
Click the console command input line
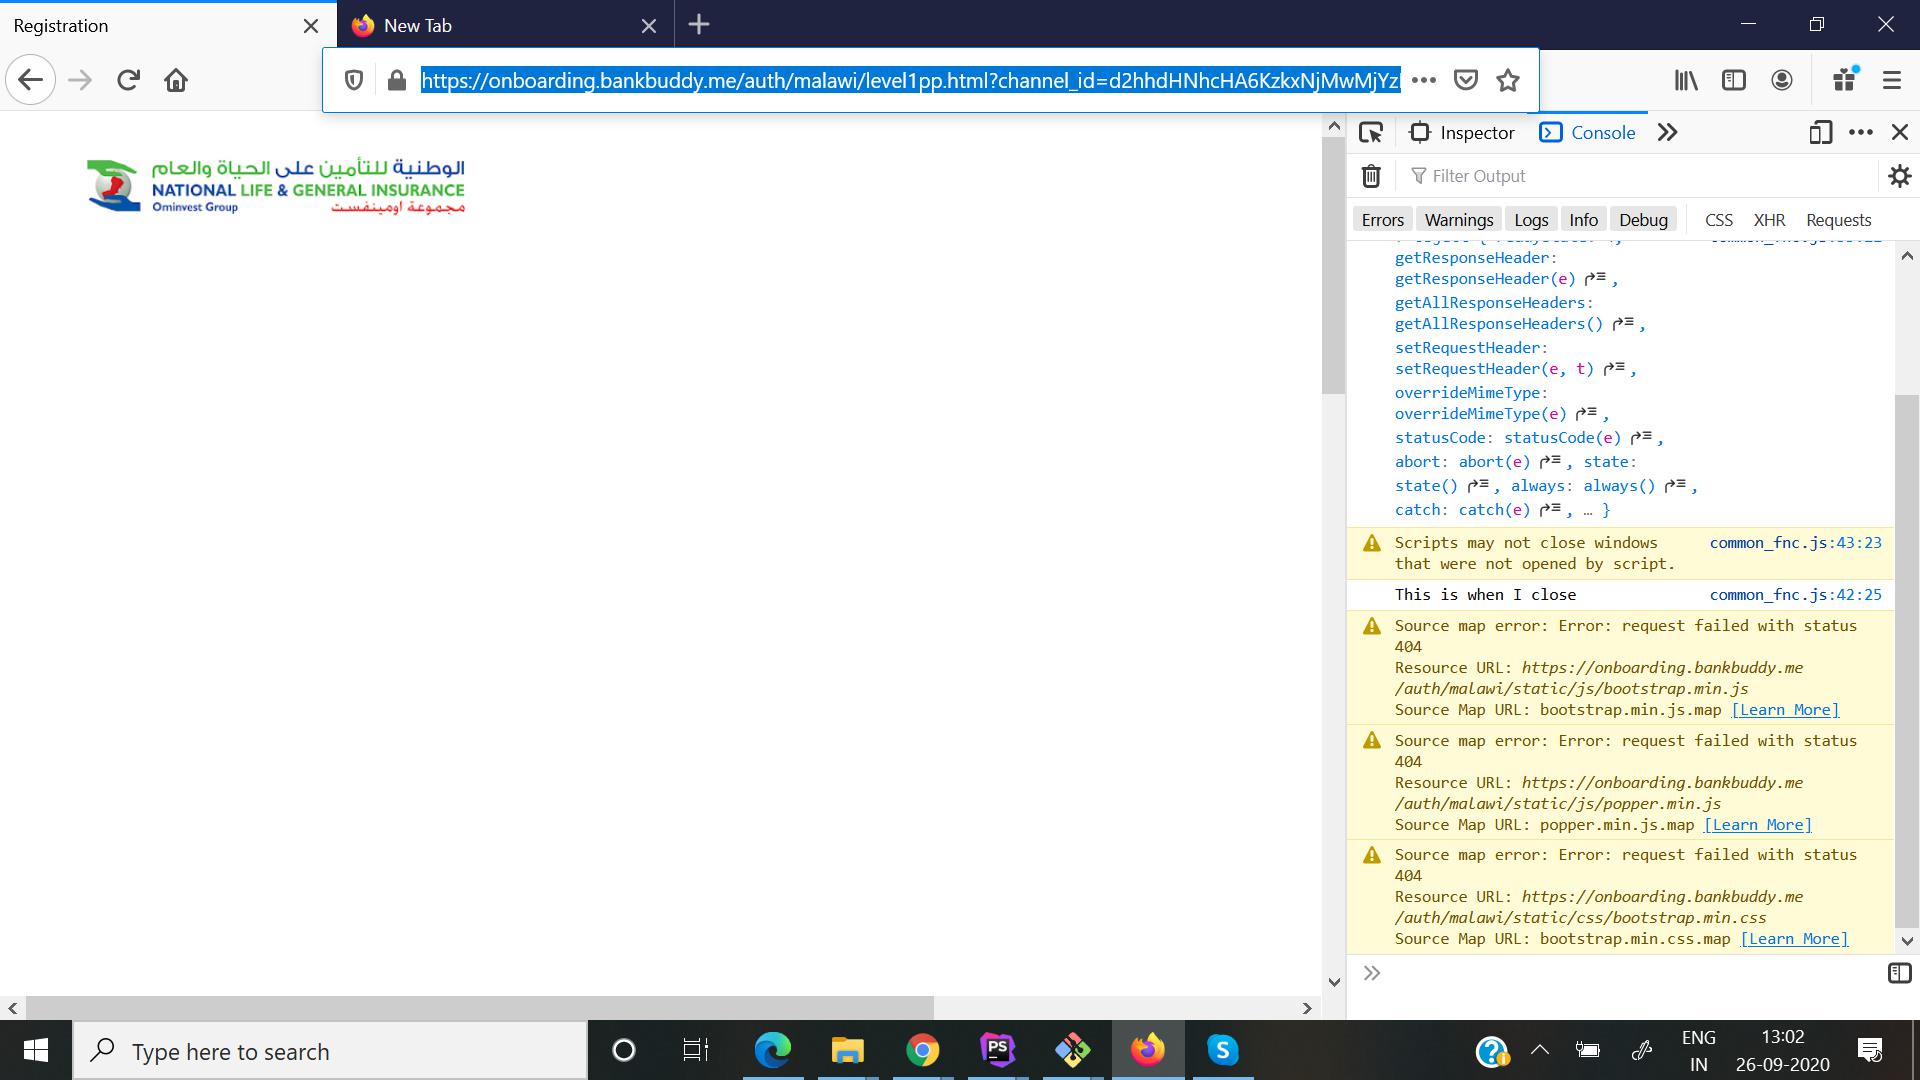tap(1630, 973)
